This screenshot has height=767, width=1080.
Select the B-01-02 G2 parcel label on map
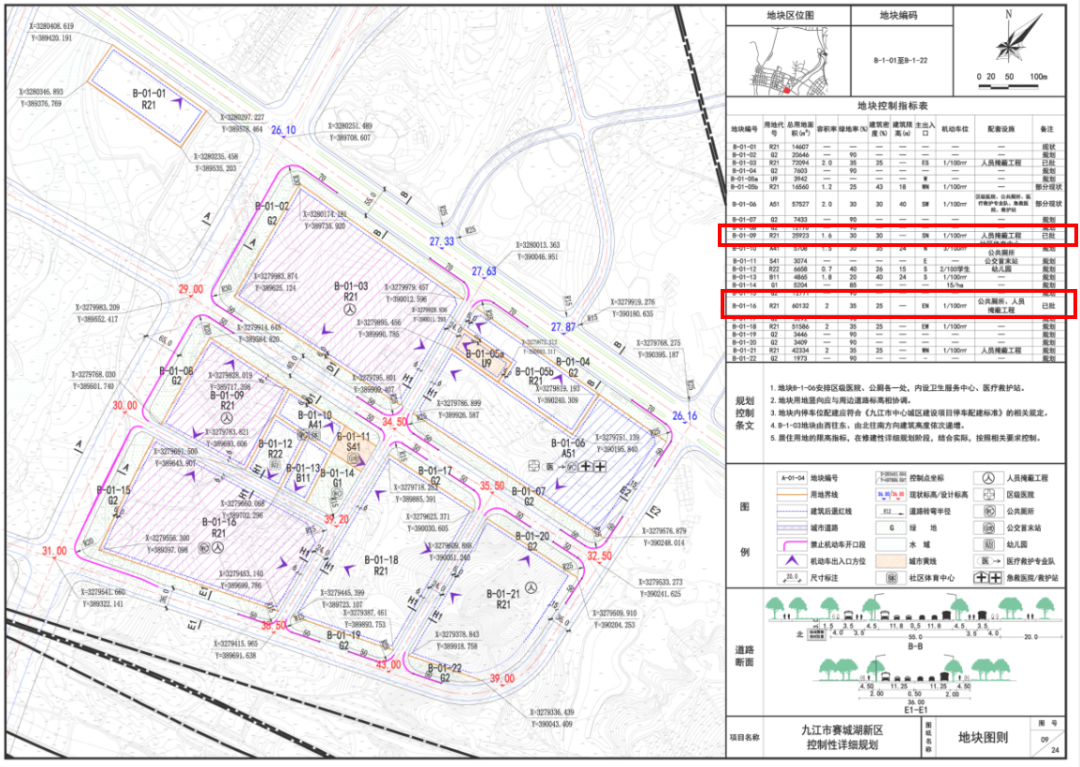point(272,213)
